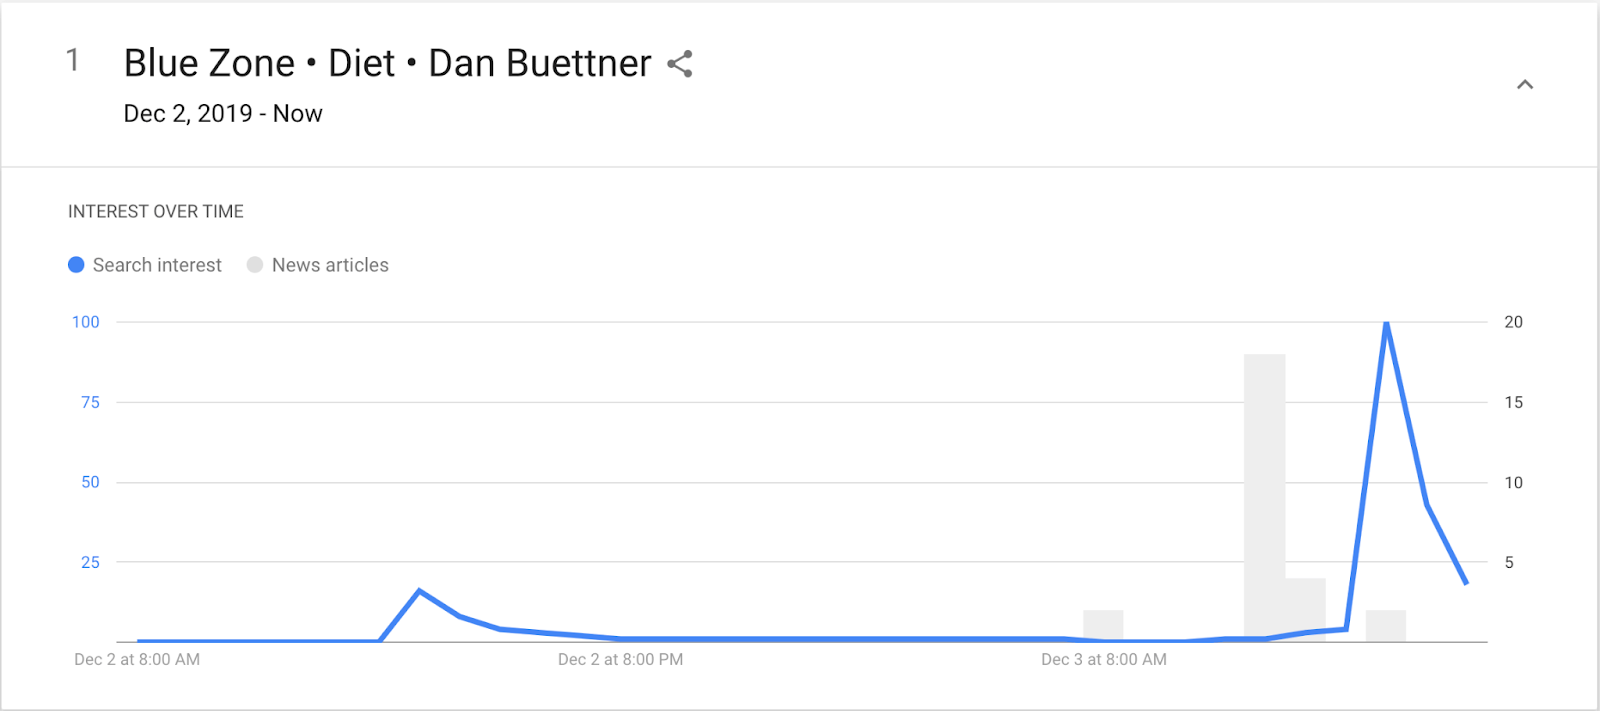This screenshot has width=1600, height=711.
Task: Click the INTEREST OVER TIME heading
Action: (x=156, y=212)
